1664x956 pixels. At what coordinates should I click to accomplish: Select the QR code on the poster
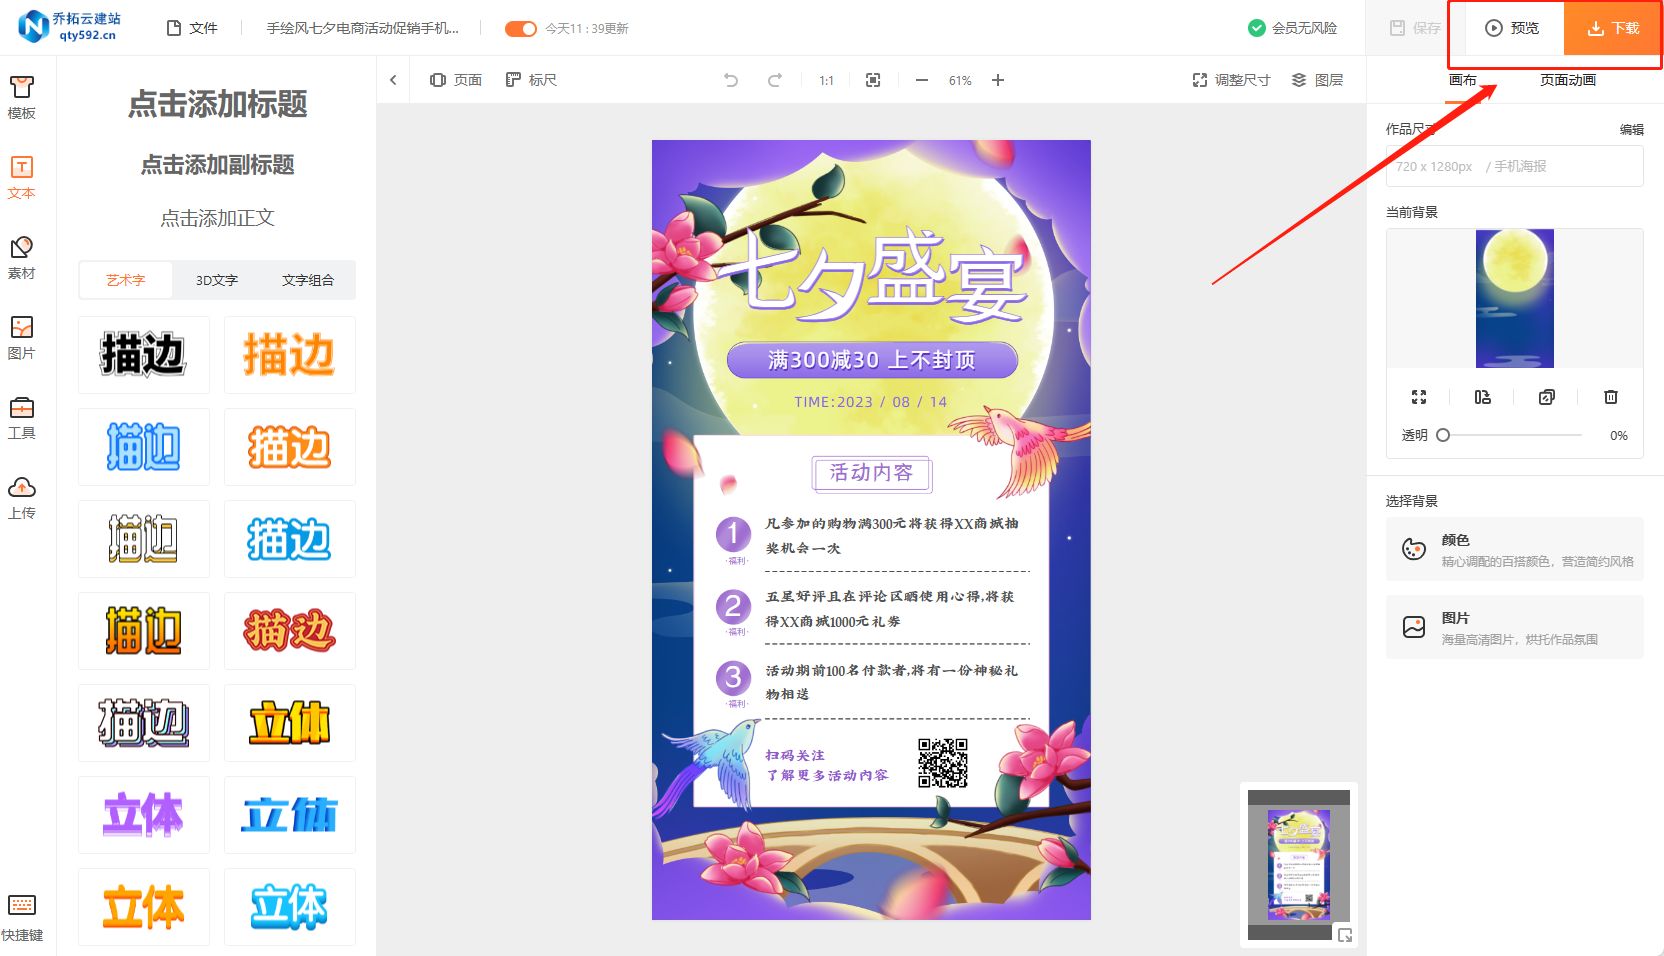(943, 763)
